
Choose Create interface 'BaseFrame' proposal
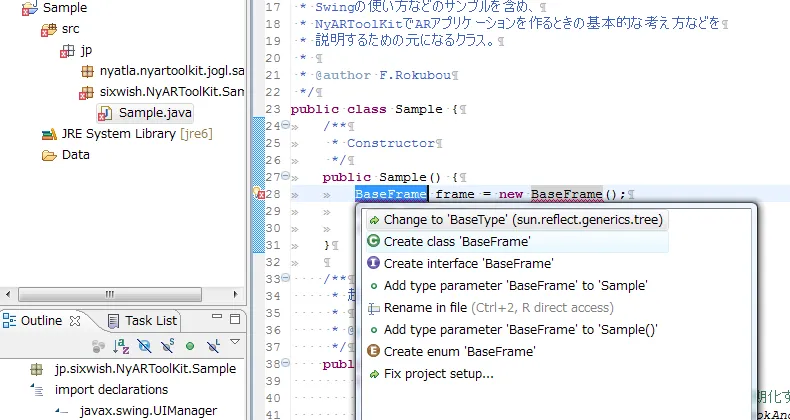tap(469, 263)
